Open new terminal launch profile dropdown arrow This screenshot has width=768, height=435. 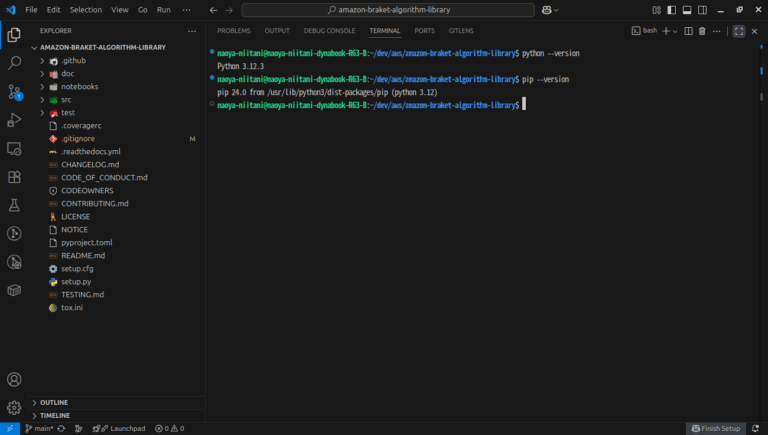coord(675,31)
